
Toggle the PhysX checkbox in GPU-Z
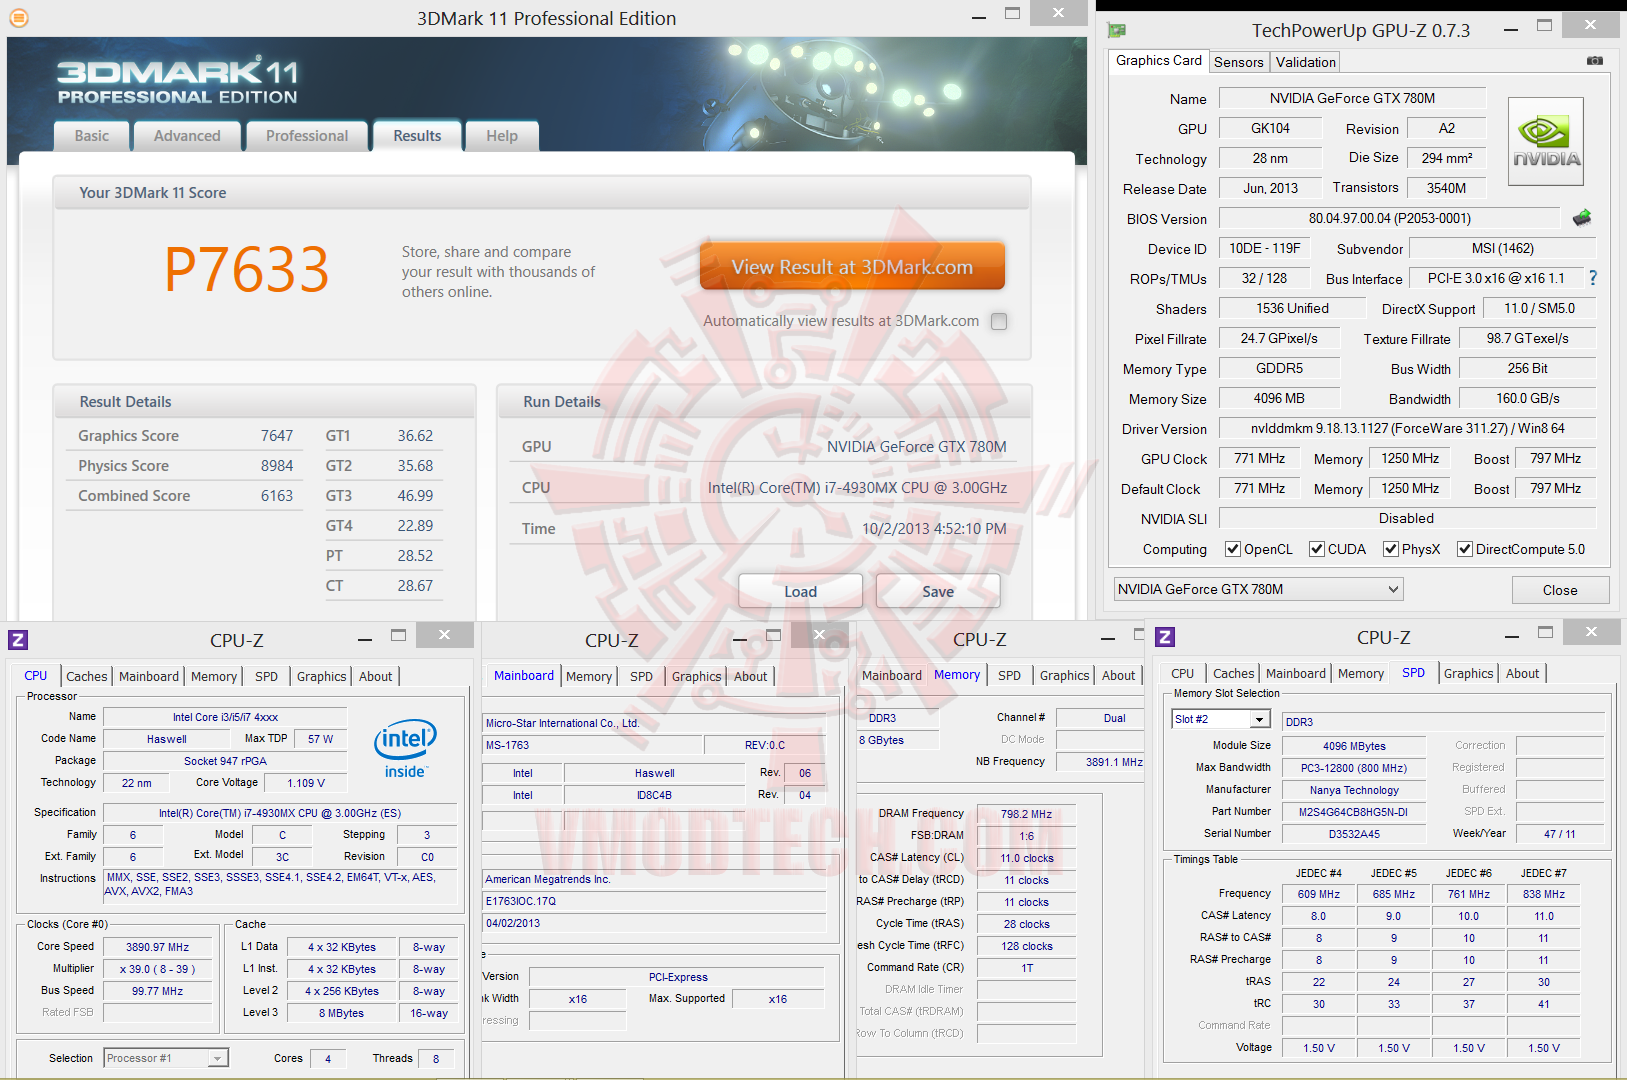click(x=1391, y=549)
